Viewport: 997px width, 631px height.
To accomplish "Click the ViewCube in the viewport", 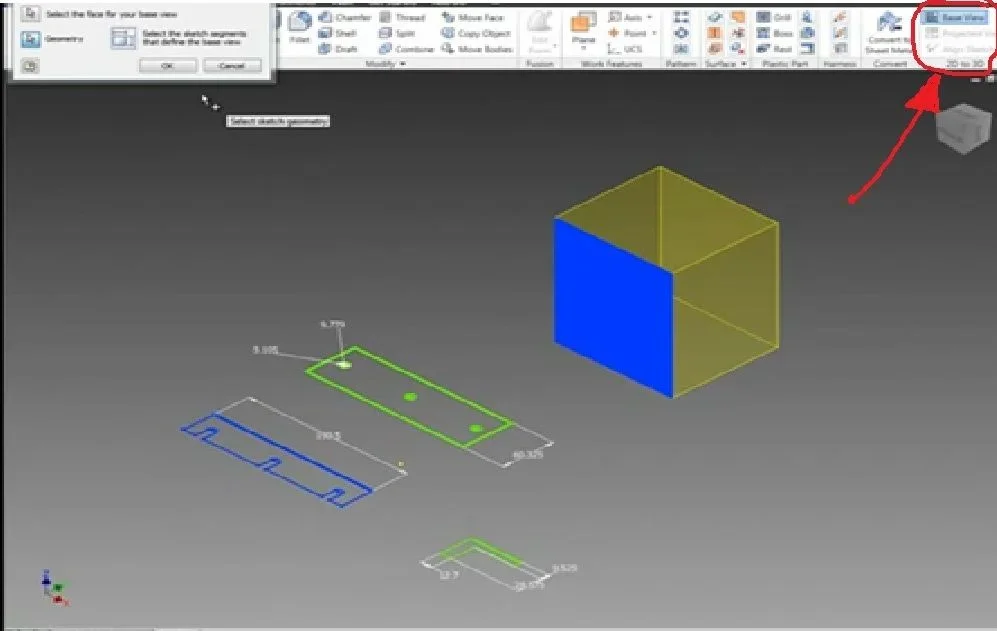I will coord(963,128).
